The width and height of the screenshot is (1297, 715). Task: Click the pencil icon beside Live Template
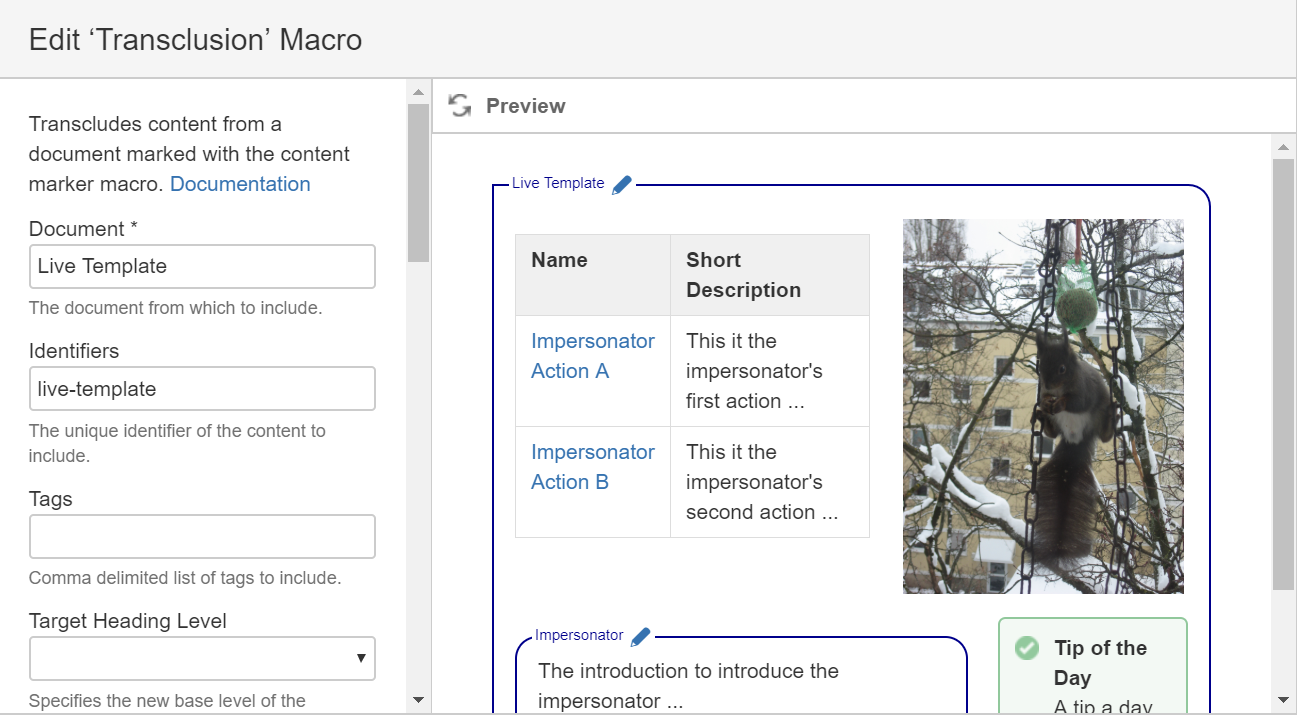point(622,184)
